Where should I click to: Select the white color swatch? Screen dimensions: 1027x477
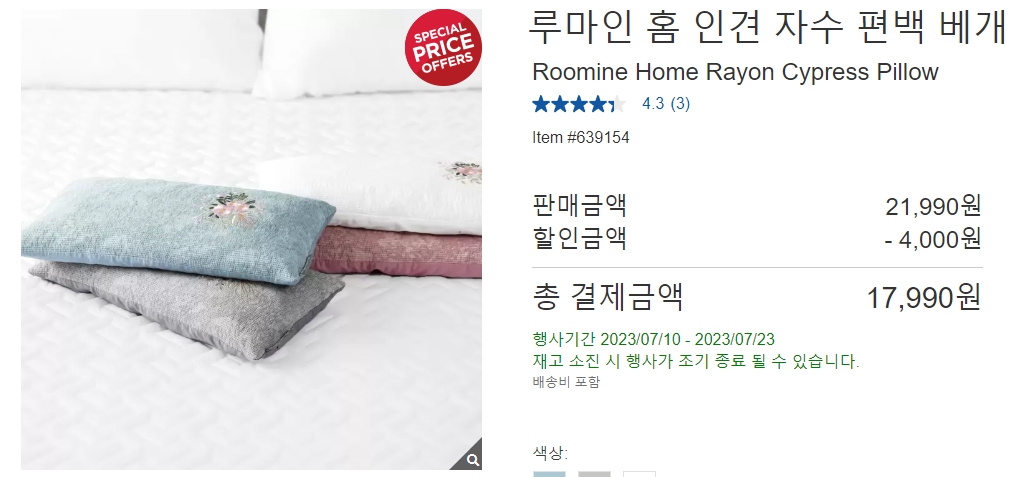click(639, 474)
